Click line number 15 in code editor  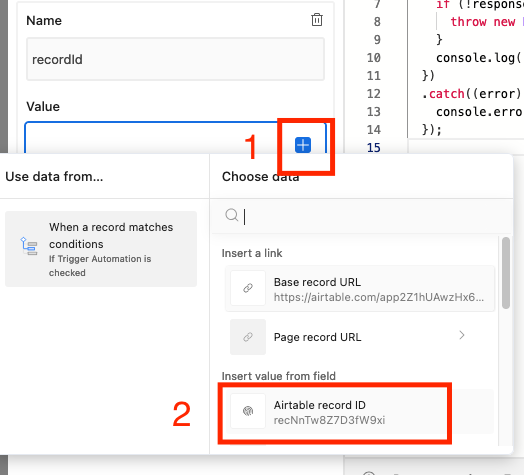374,147
